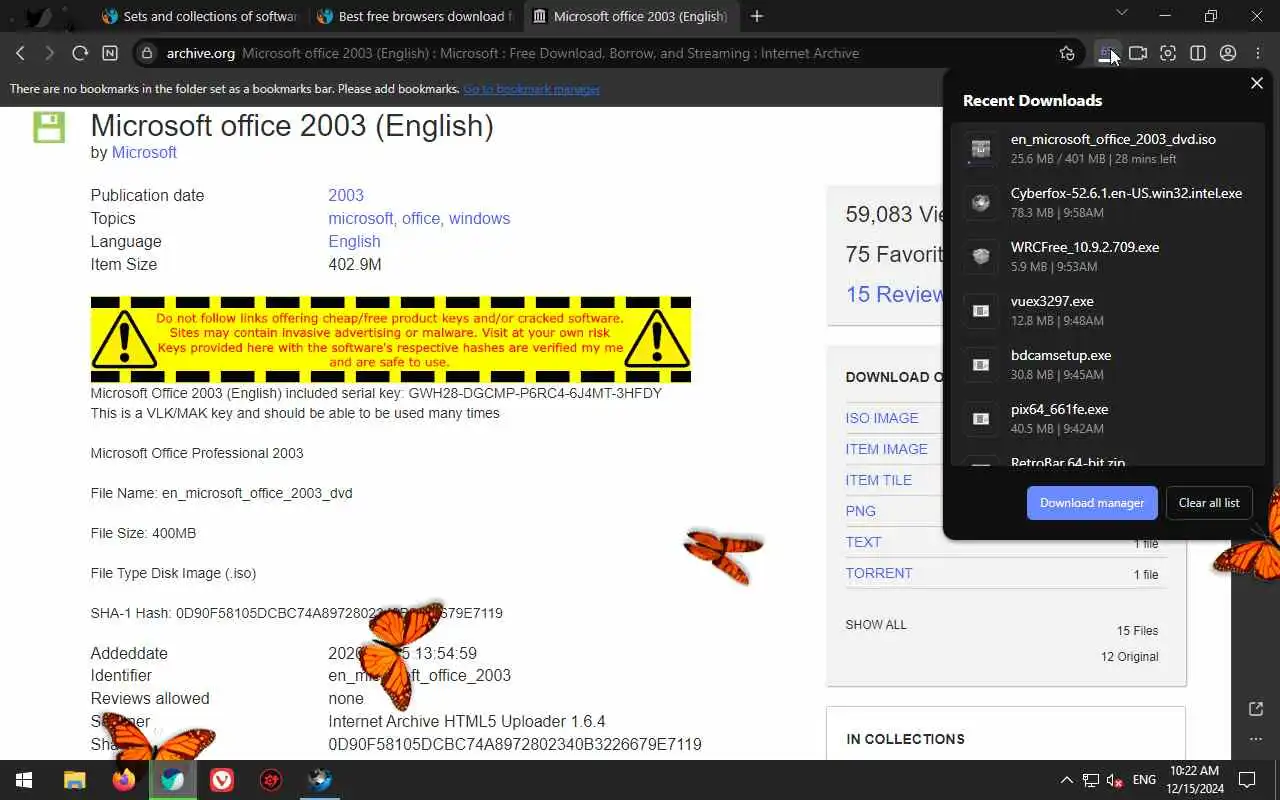This screenshot has height=800, width=1280.
Task: Switch to Best free browsers download tab
Action: pyautogui.click(x=414, y=16)
